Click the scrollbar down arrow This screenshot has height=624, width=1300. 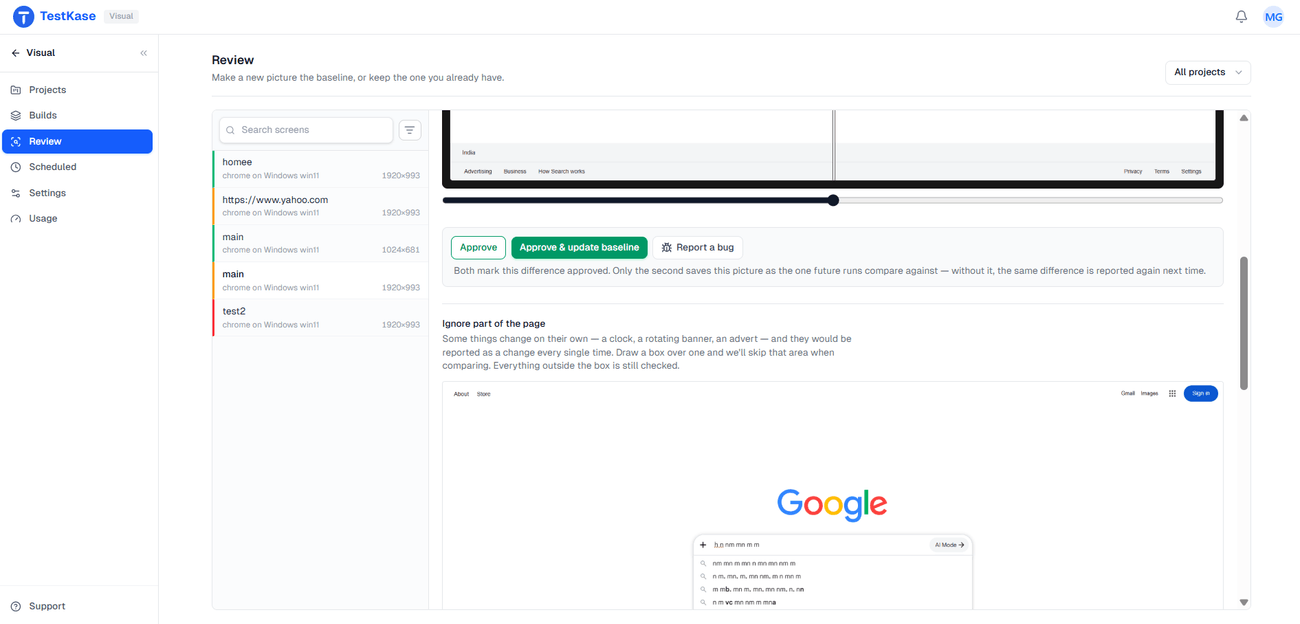pos(1244,602)
